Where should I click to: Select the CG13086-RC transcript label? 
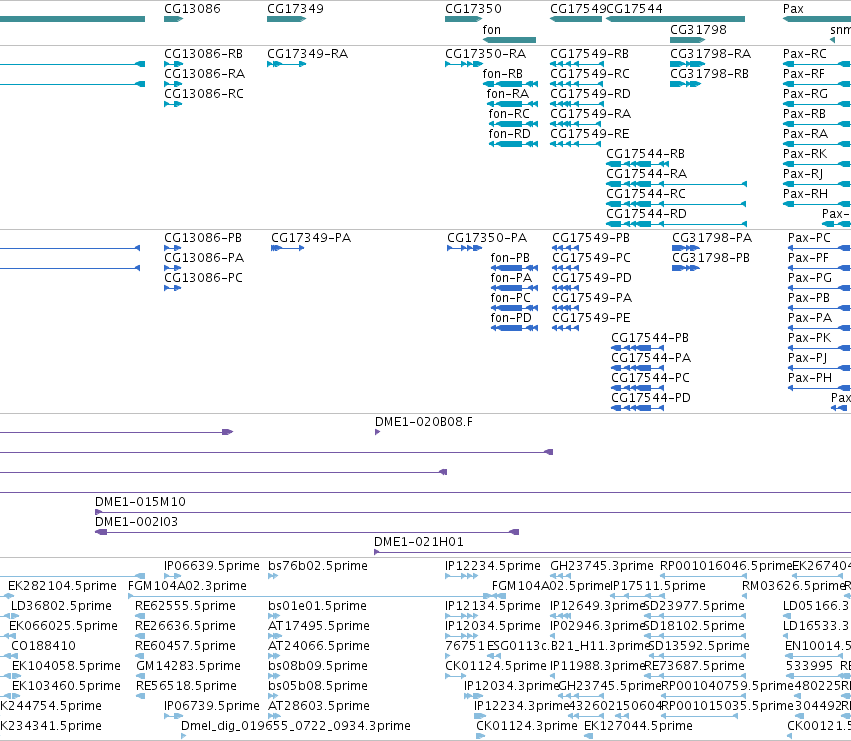point(204,94)
